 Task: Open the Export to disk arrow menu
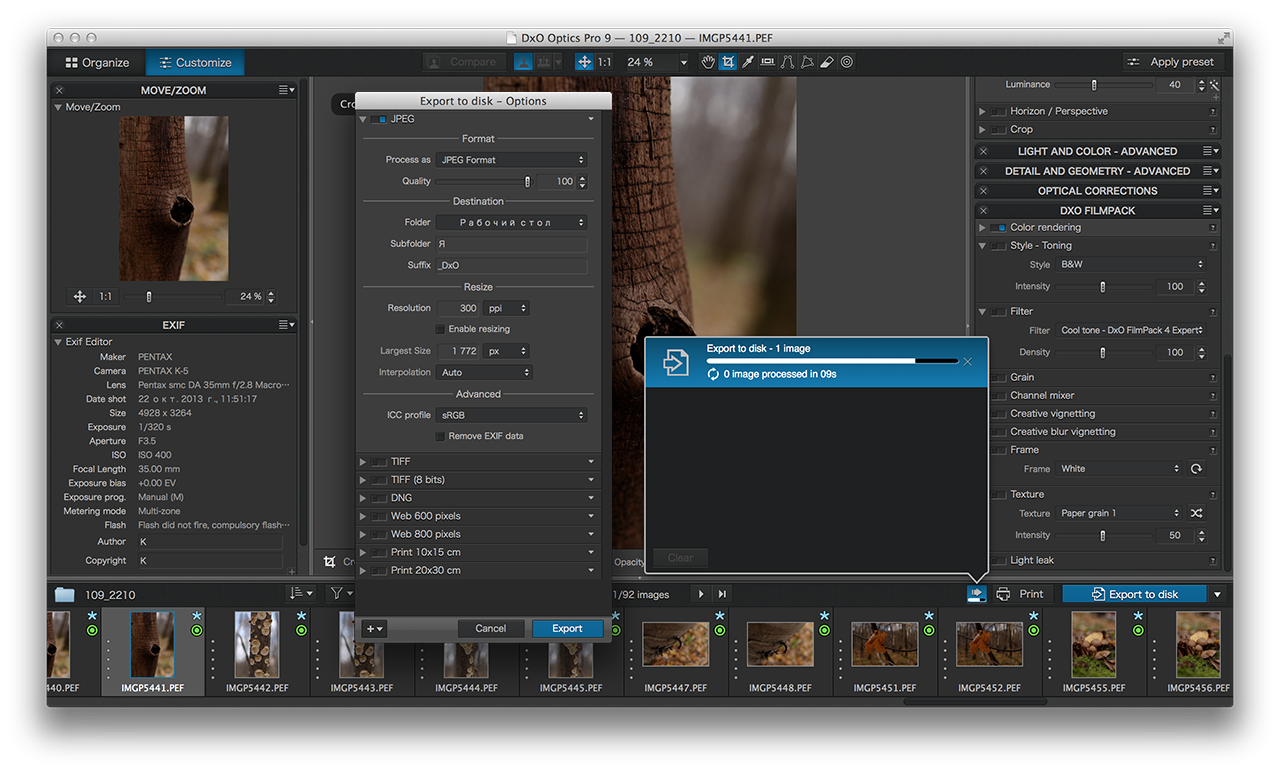click(x=1217, y=594)
